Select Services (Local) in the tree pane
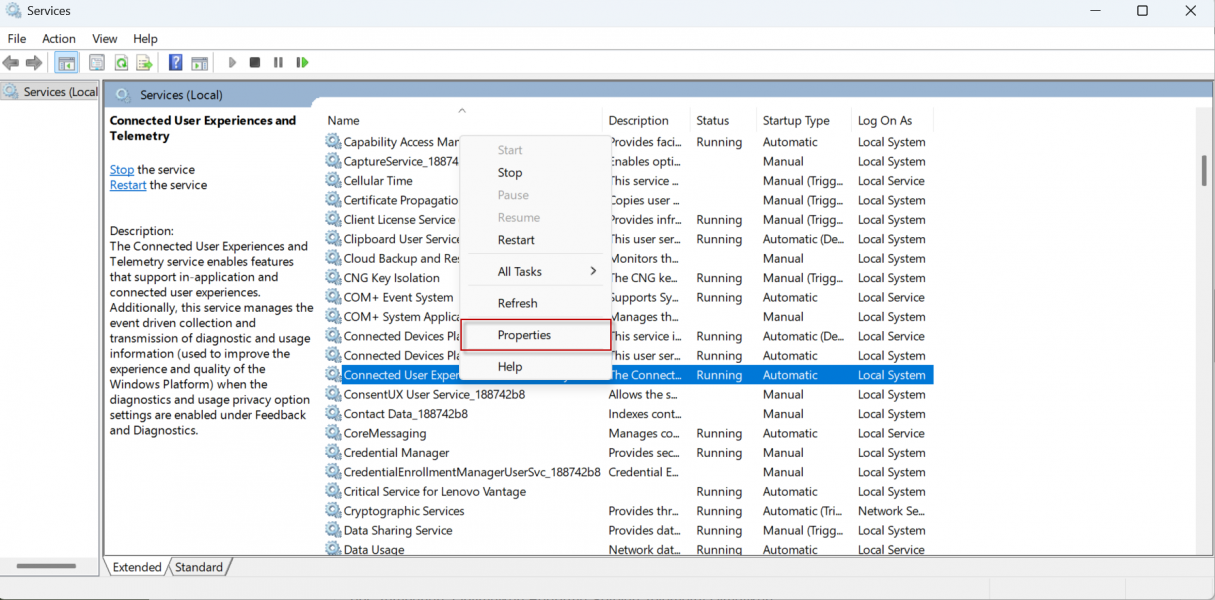1215x600 pixels. pyautogui.click(x=60, y=92)
